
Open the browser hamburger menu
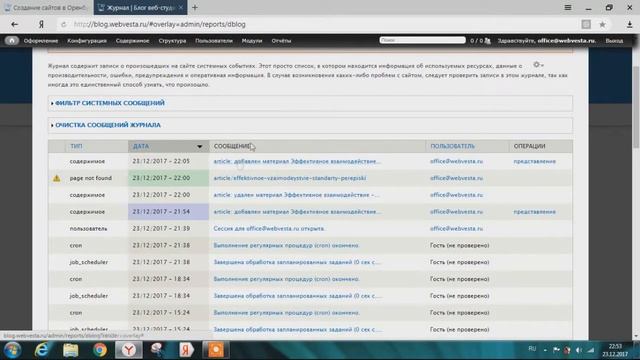tap(568, 7)
